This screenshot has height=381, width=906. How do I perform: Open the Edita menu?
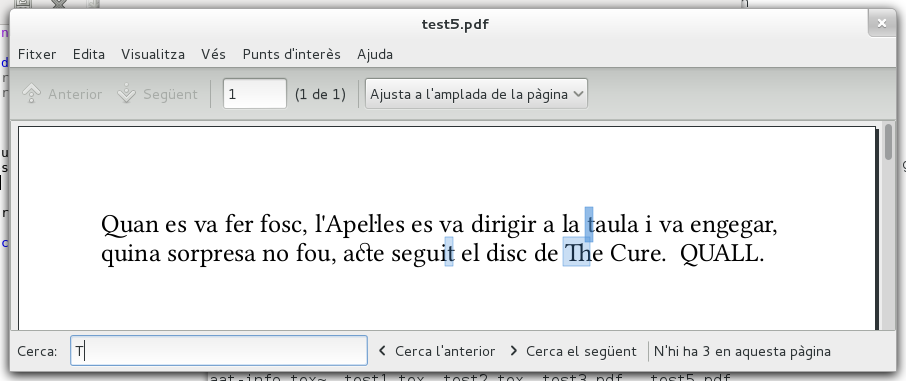click(89, 54)
